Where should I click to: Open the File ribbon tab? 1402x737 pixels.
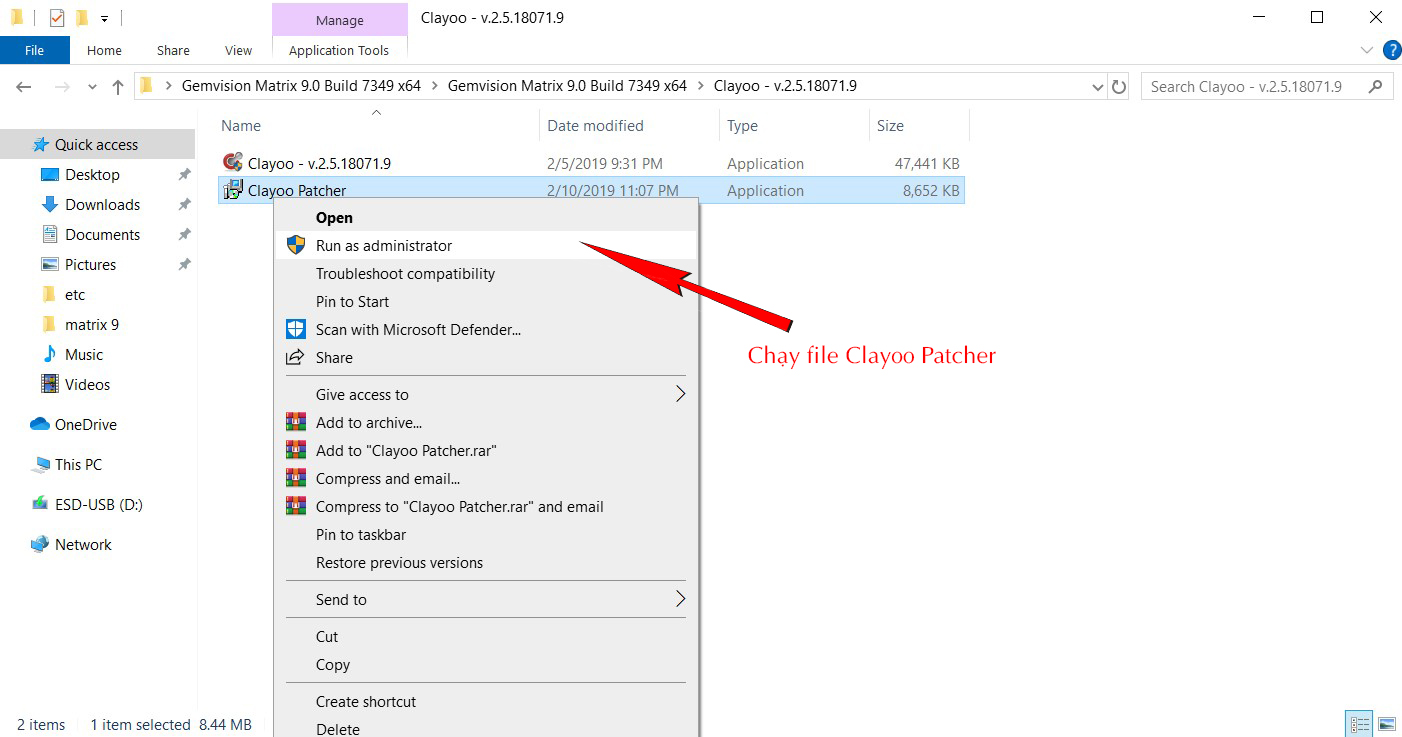[x=34, y=50]
